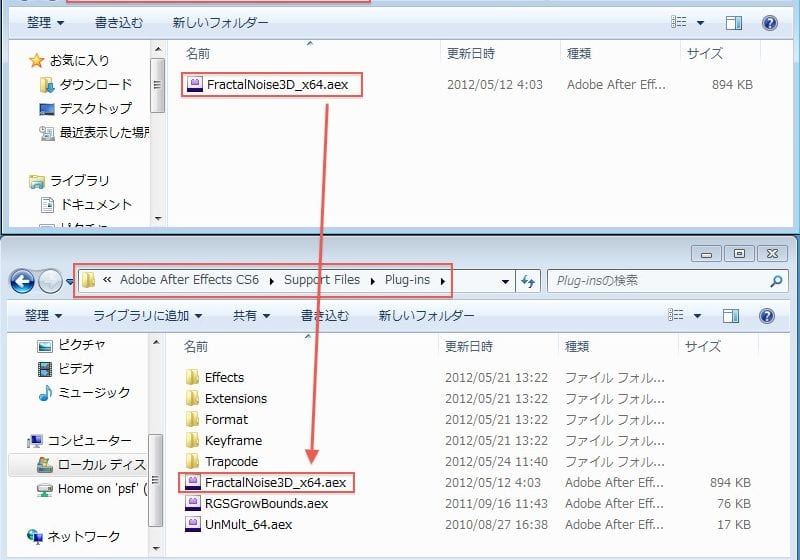Image resolution: width=800 pixels, height=560 pixels.
Task: Open the Effects folder icon
Action: (x=192, y=377)
